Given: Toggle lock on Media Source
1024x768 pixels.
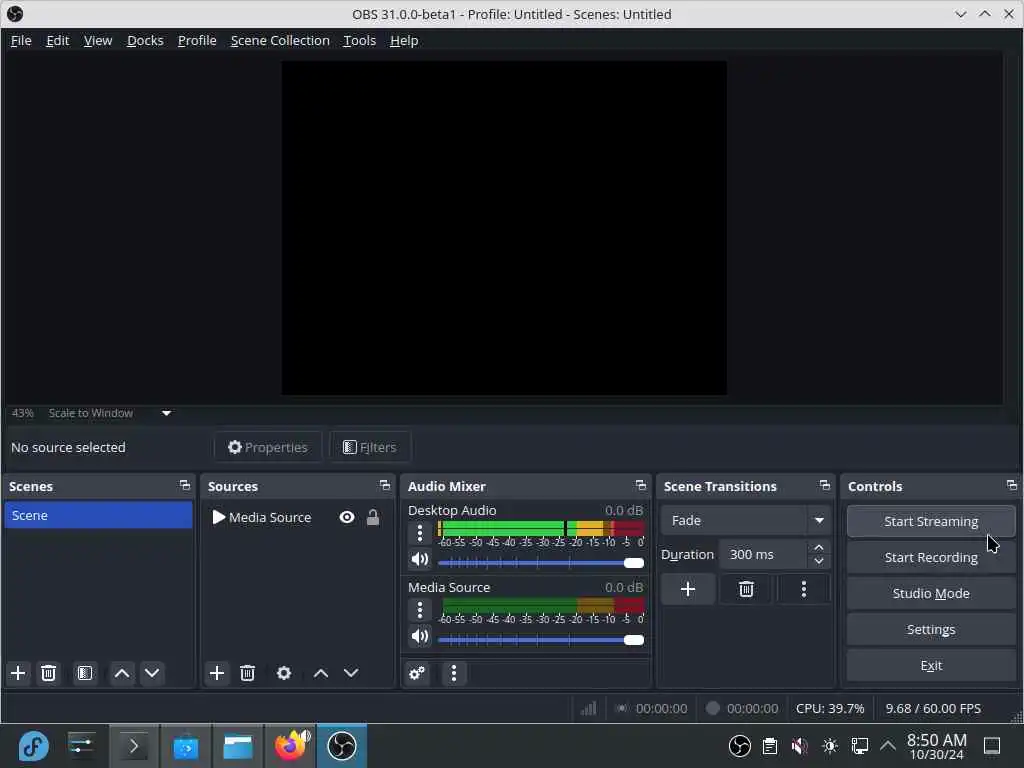Looking at the screenshot, I should tap(373, 517).
